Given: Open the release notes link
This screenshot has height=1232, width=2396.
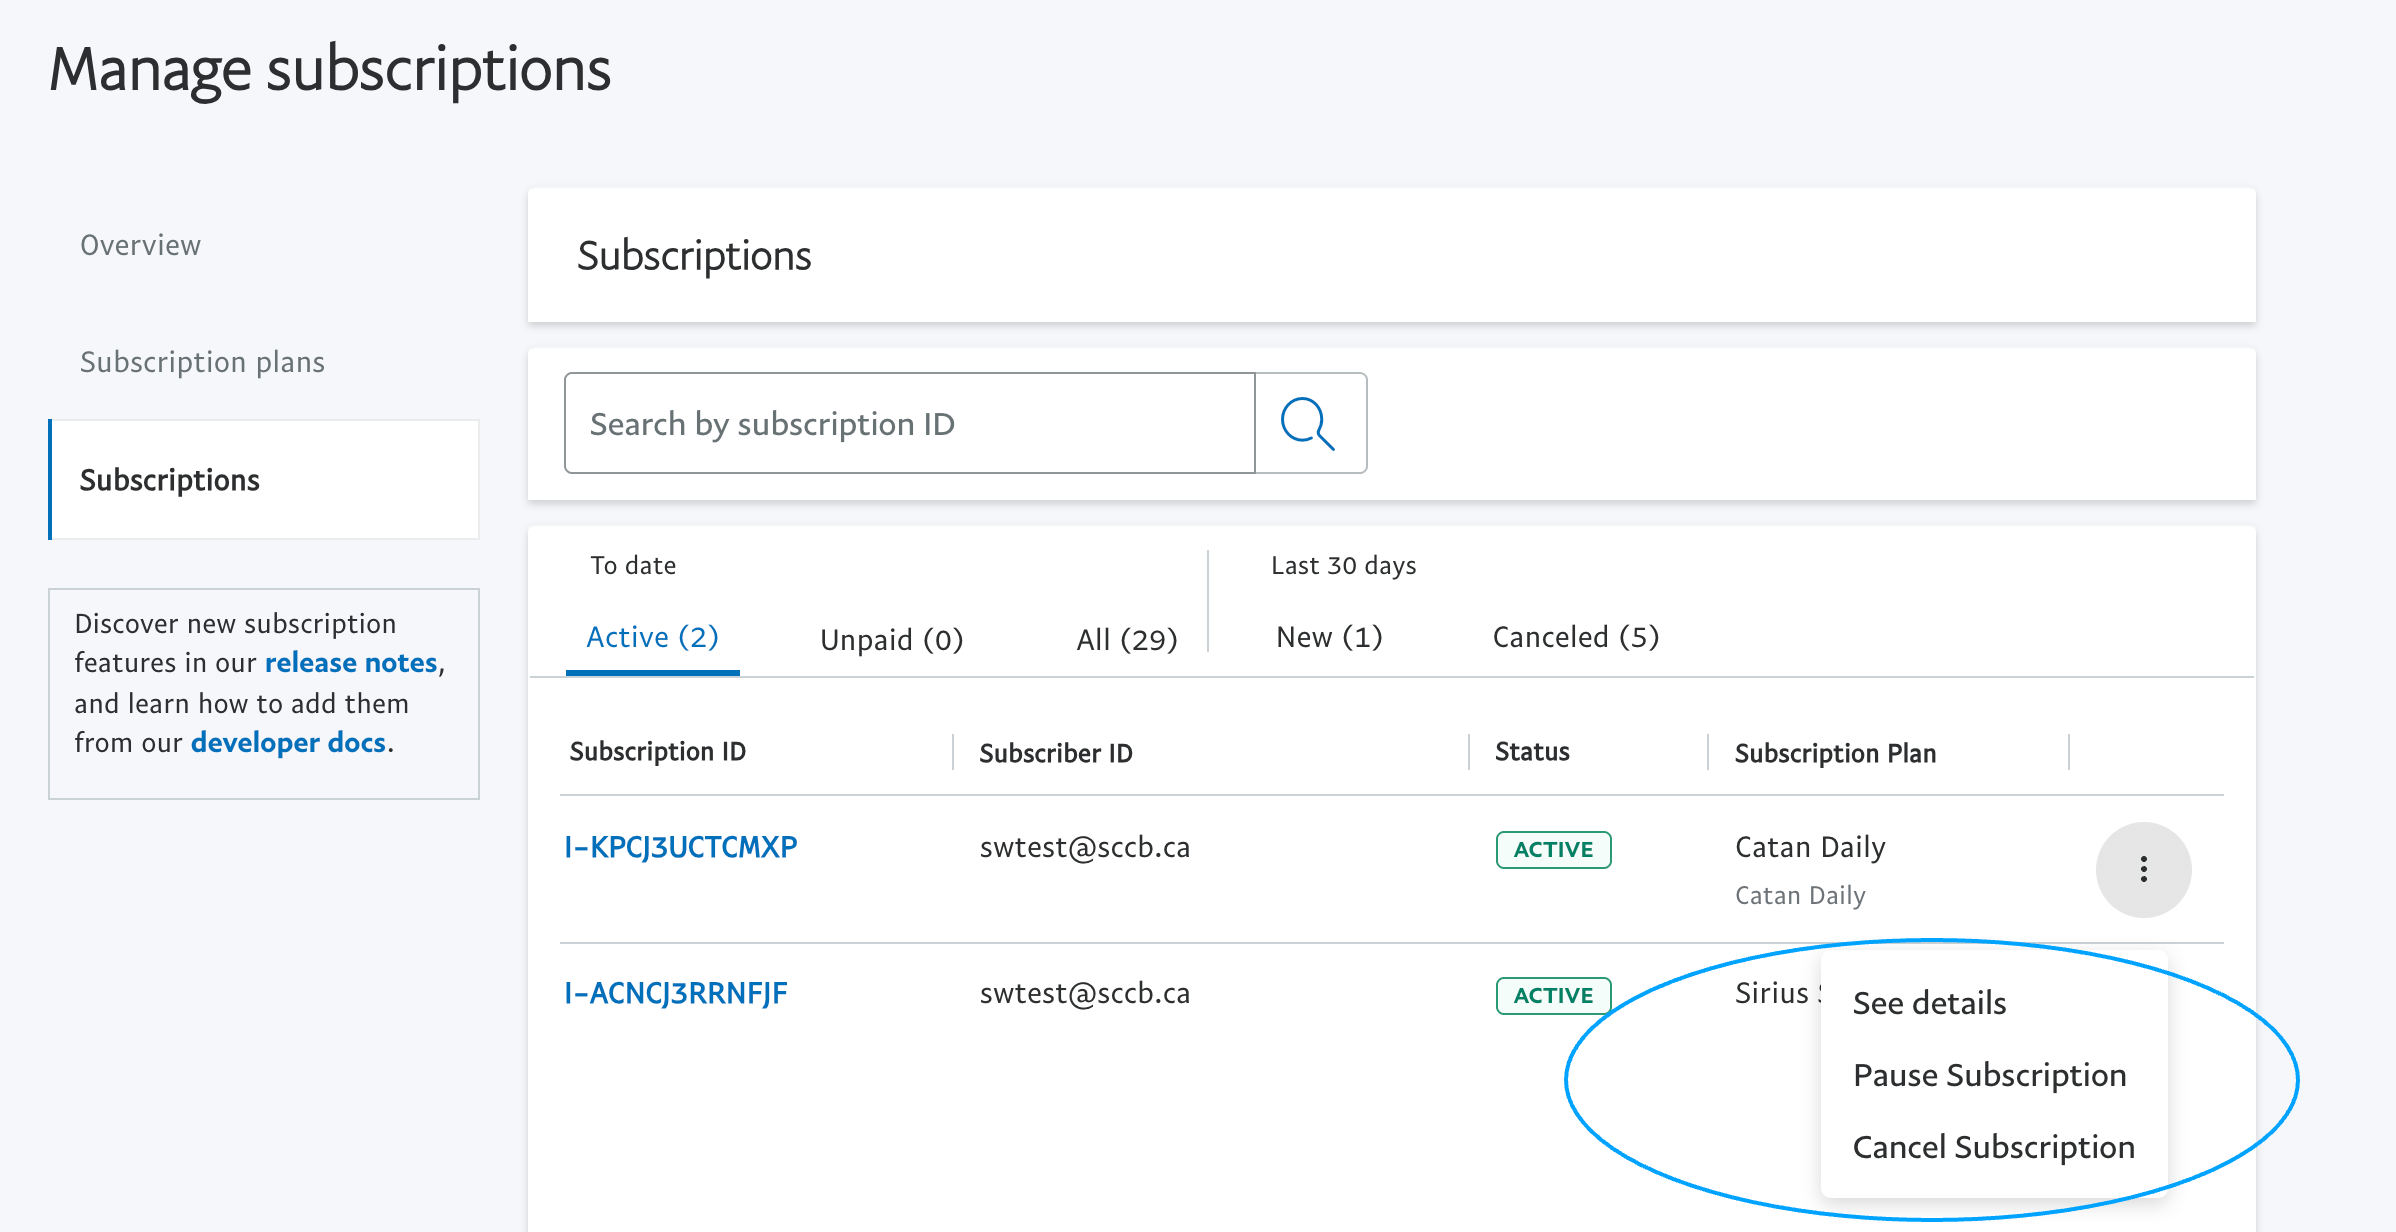Looking at the screenshot, I should point(348,662).
